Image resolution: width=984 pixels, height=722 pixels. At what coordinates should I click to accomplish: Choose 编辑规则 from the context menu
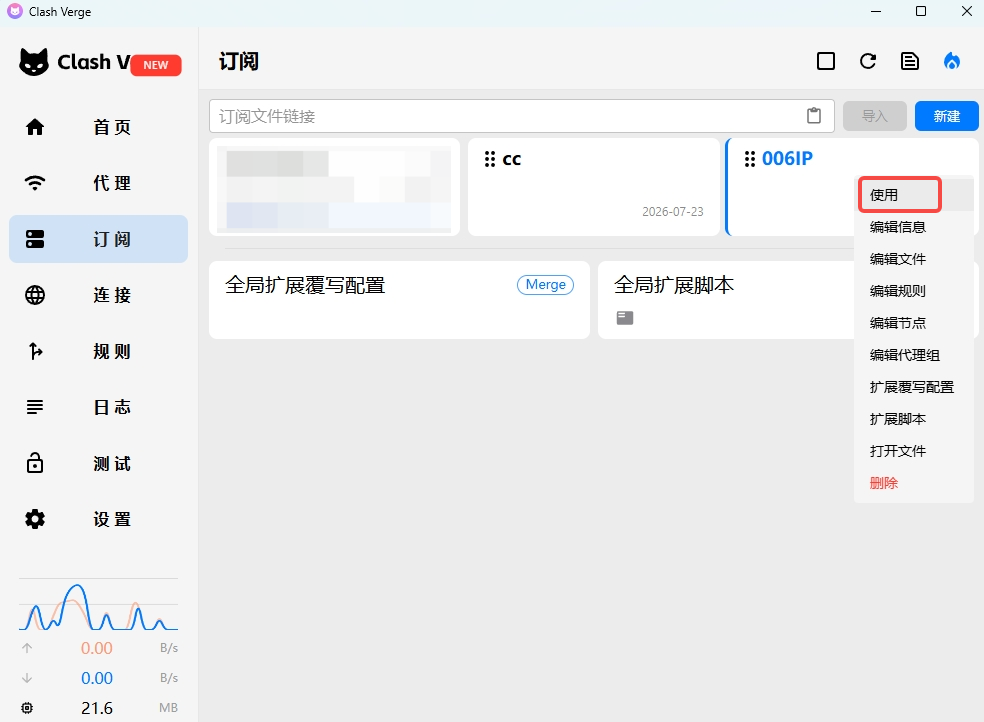pos(914,291)
